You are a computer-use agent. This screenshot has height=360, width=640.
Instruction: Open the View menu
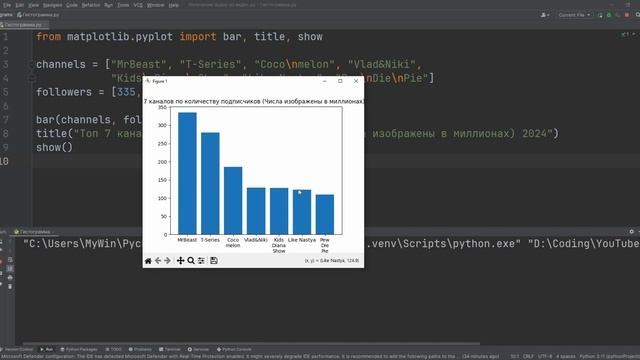click(x=33, y=5)
